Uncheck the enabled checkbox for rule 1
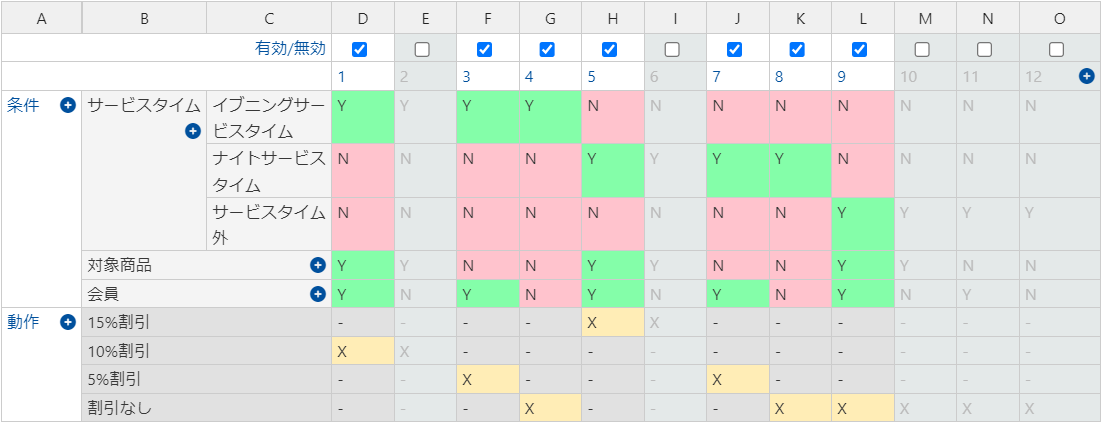The image size is (1102, 423). 359,49
